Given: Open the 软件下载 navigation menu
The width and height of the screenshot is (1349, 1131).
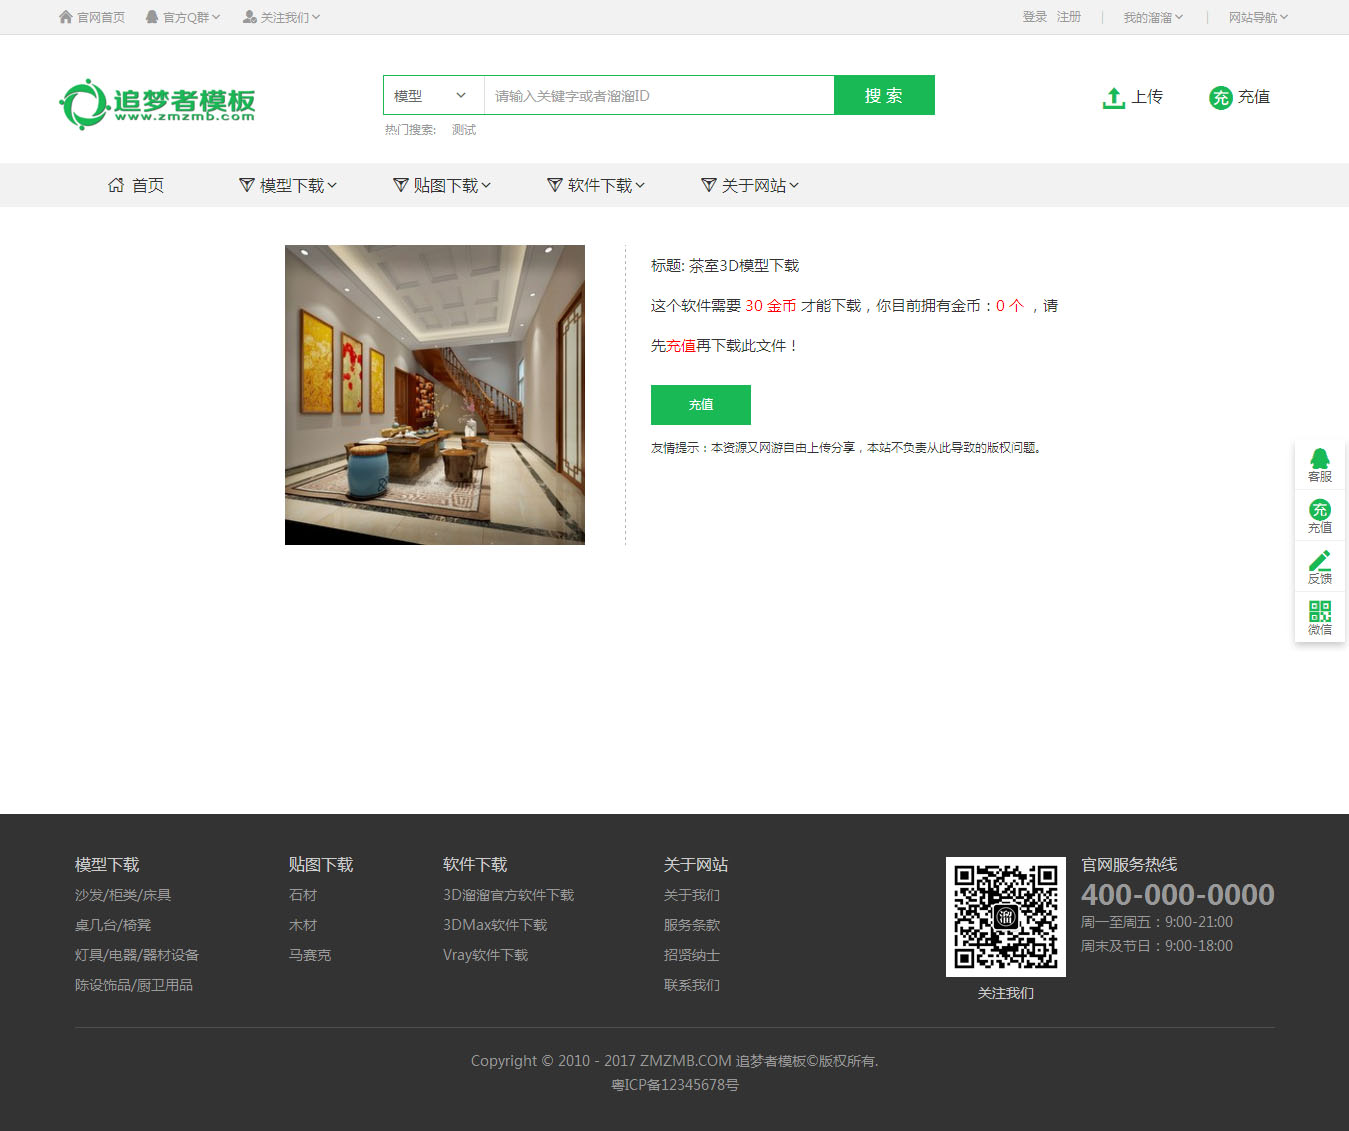Looking at the screenshot, I should coord(597,185).
